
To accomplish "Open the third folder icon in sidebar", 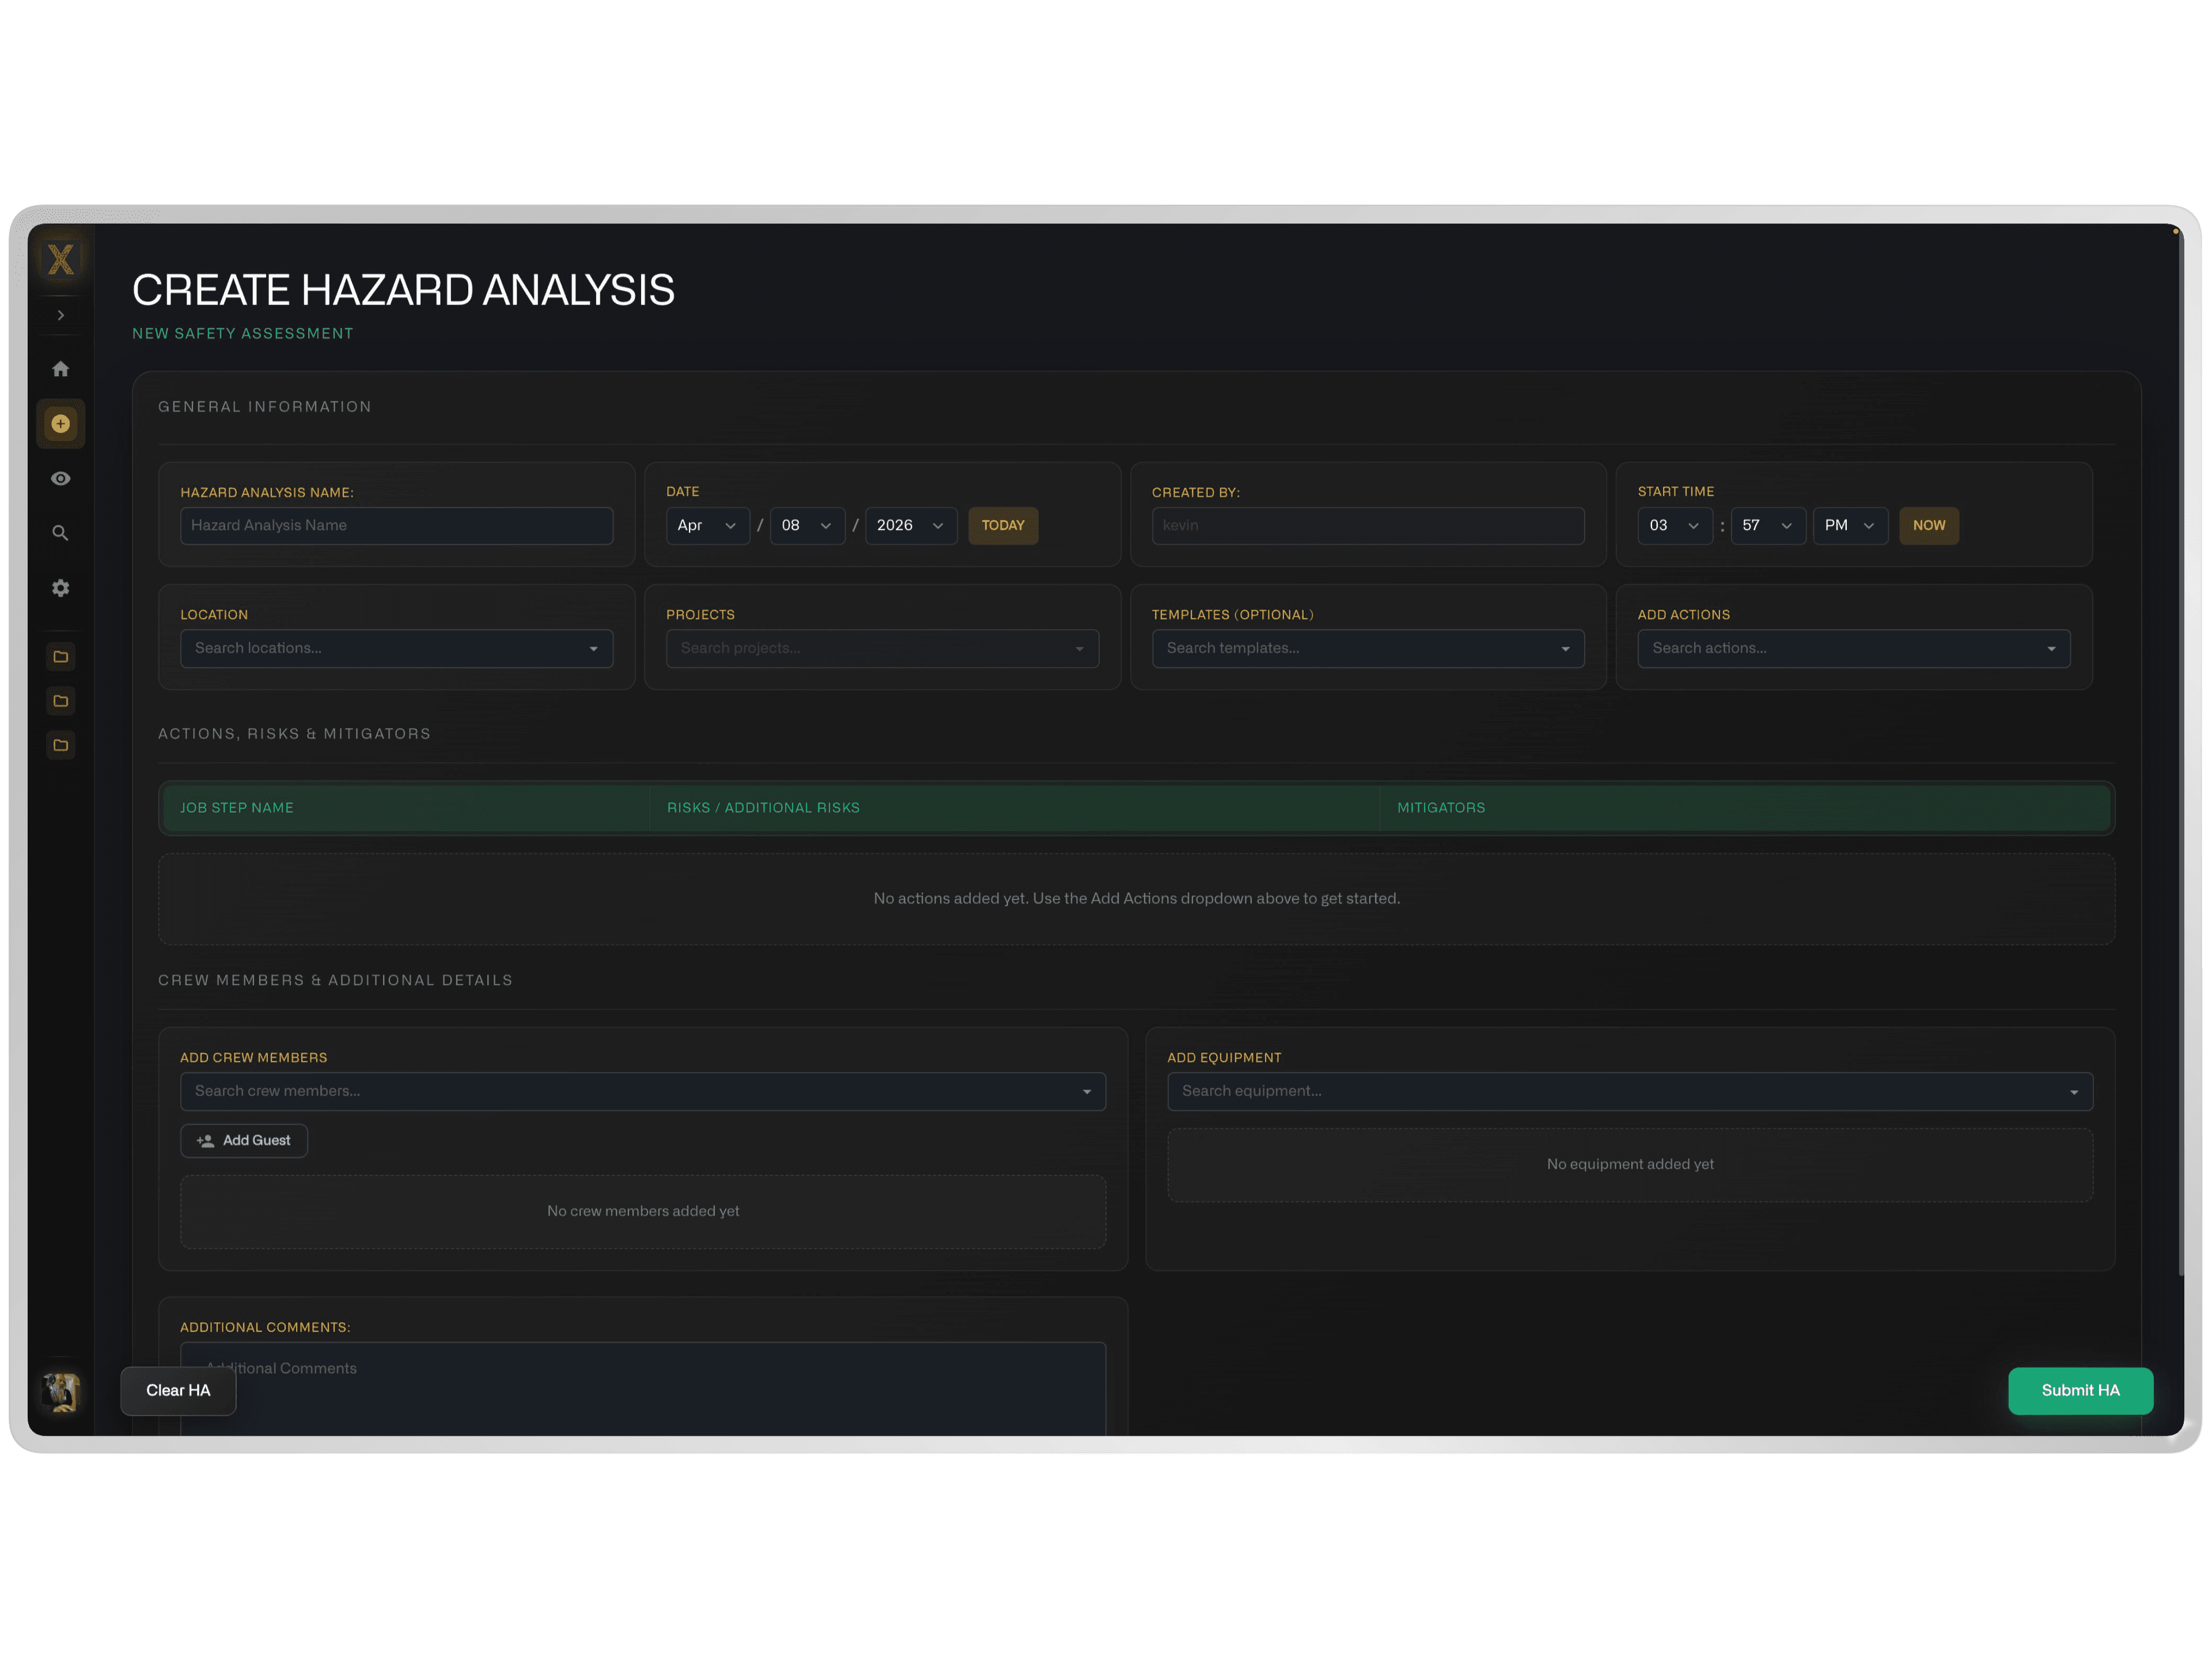I will click(x=61, y=745).
